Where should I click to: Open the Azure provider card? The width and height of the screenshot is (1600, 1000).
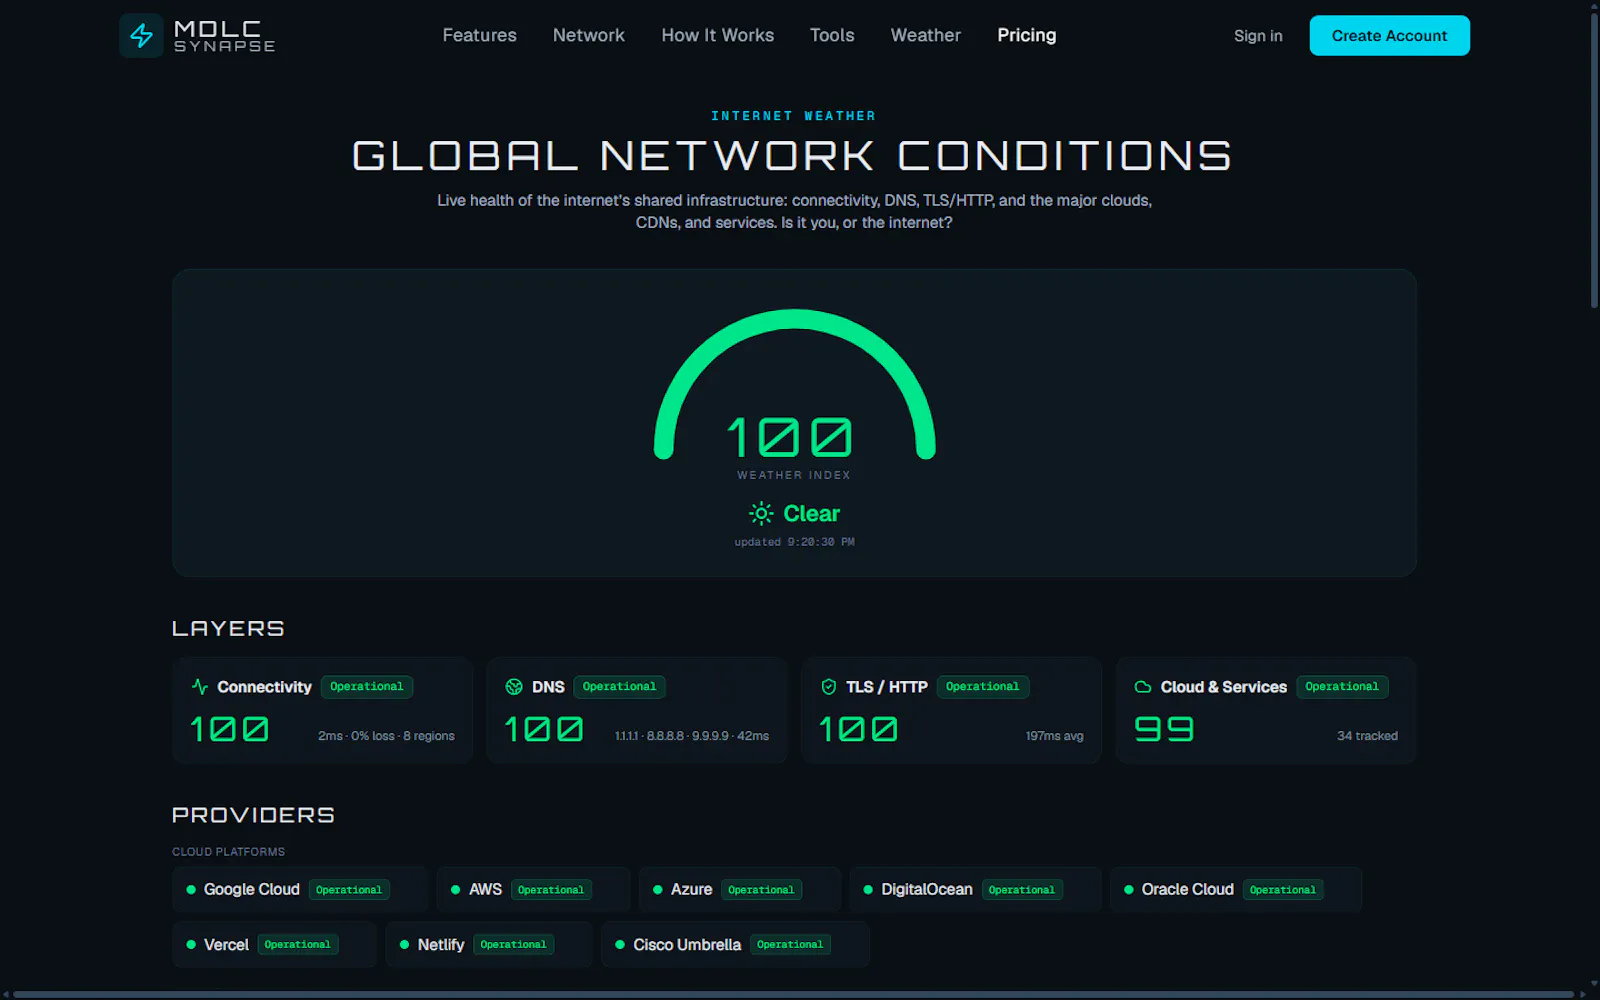point(740,890)
